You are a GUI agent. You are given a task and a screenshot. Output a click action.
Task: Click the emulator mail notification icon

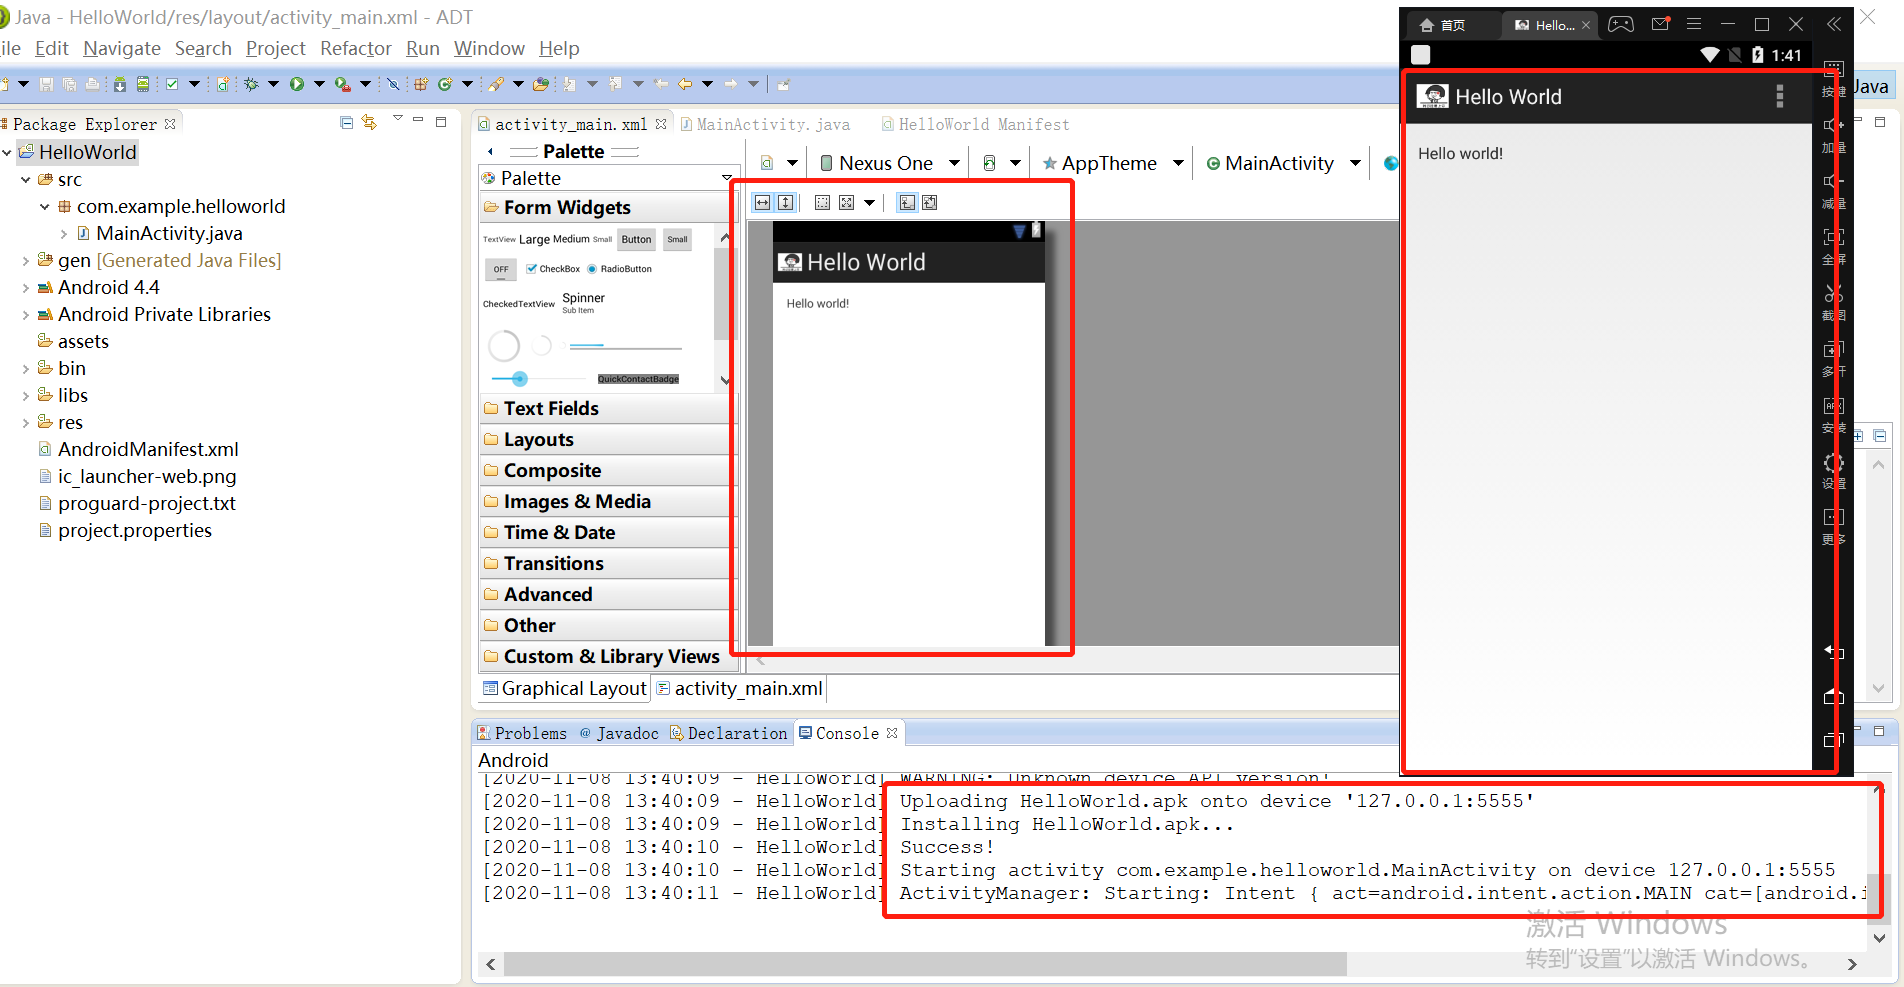1661,25
